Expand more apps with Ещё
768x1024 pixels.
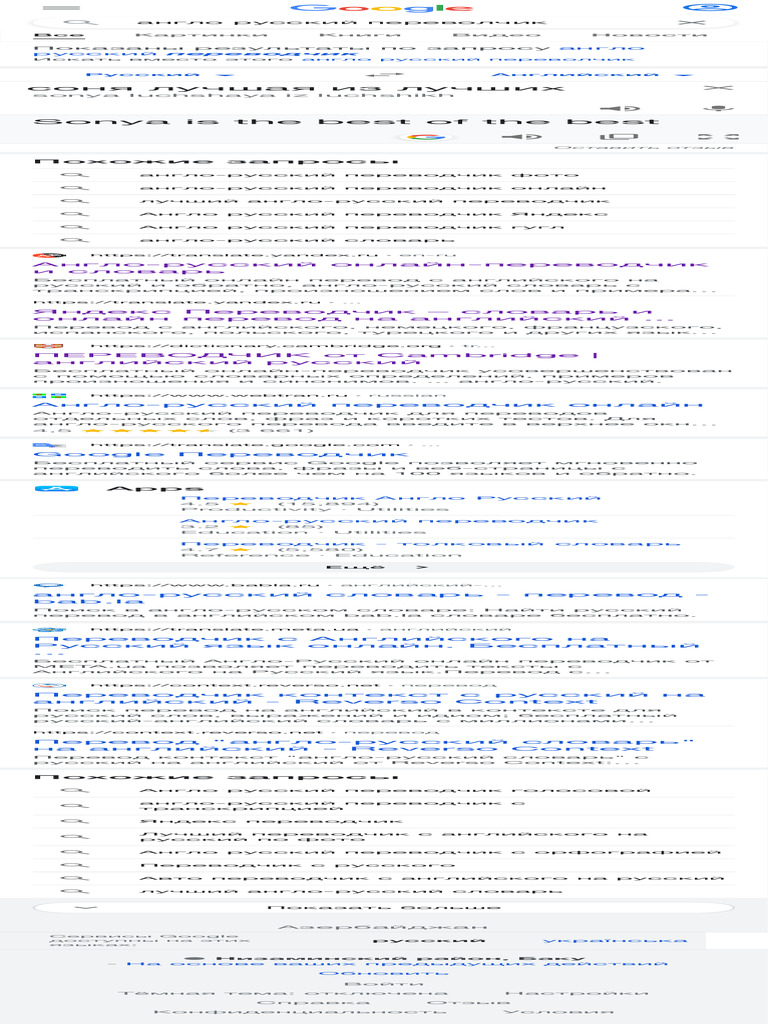(x=384, y=567)
